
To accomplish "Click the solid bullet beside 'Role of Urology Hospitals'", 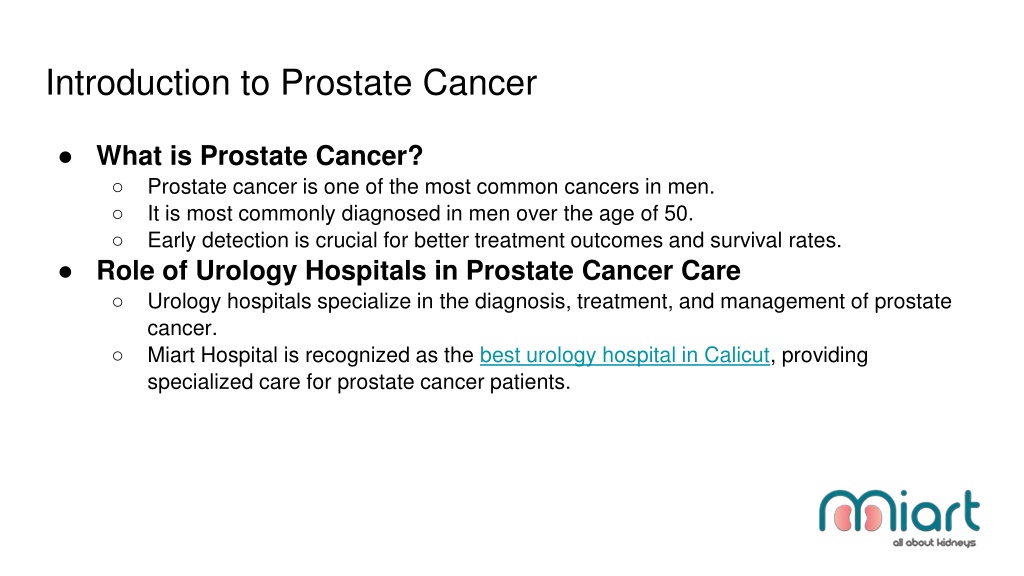I will (x=65, y=272).
